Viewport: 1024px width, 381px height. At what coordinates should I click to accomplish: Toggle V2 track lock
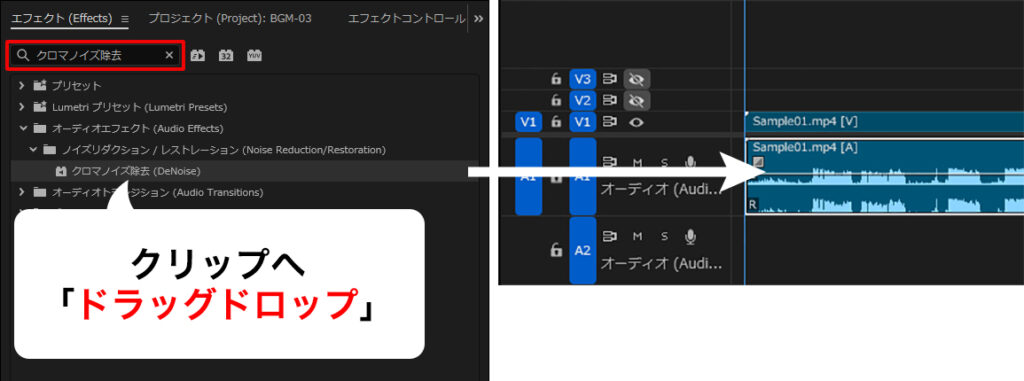(x=556, y=101)
